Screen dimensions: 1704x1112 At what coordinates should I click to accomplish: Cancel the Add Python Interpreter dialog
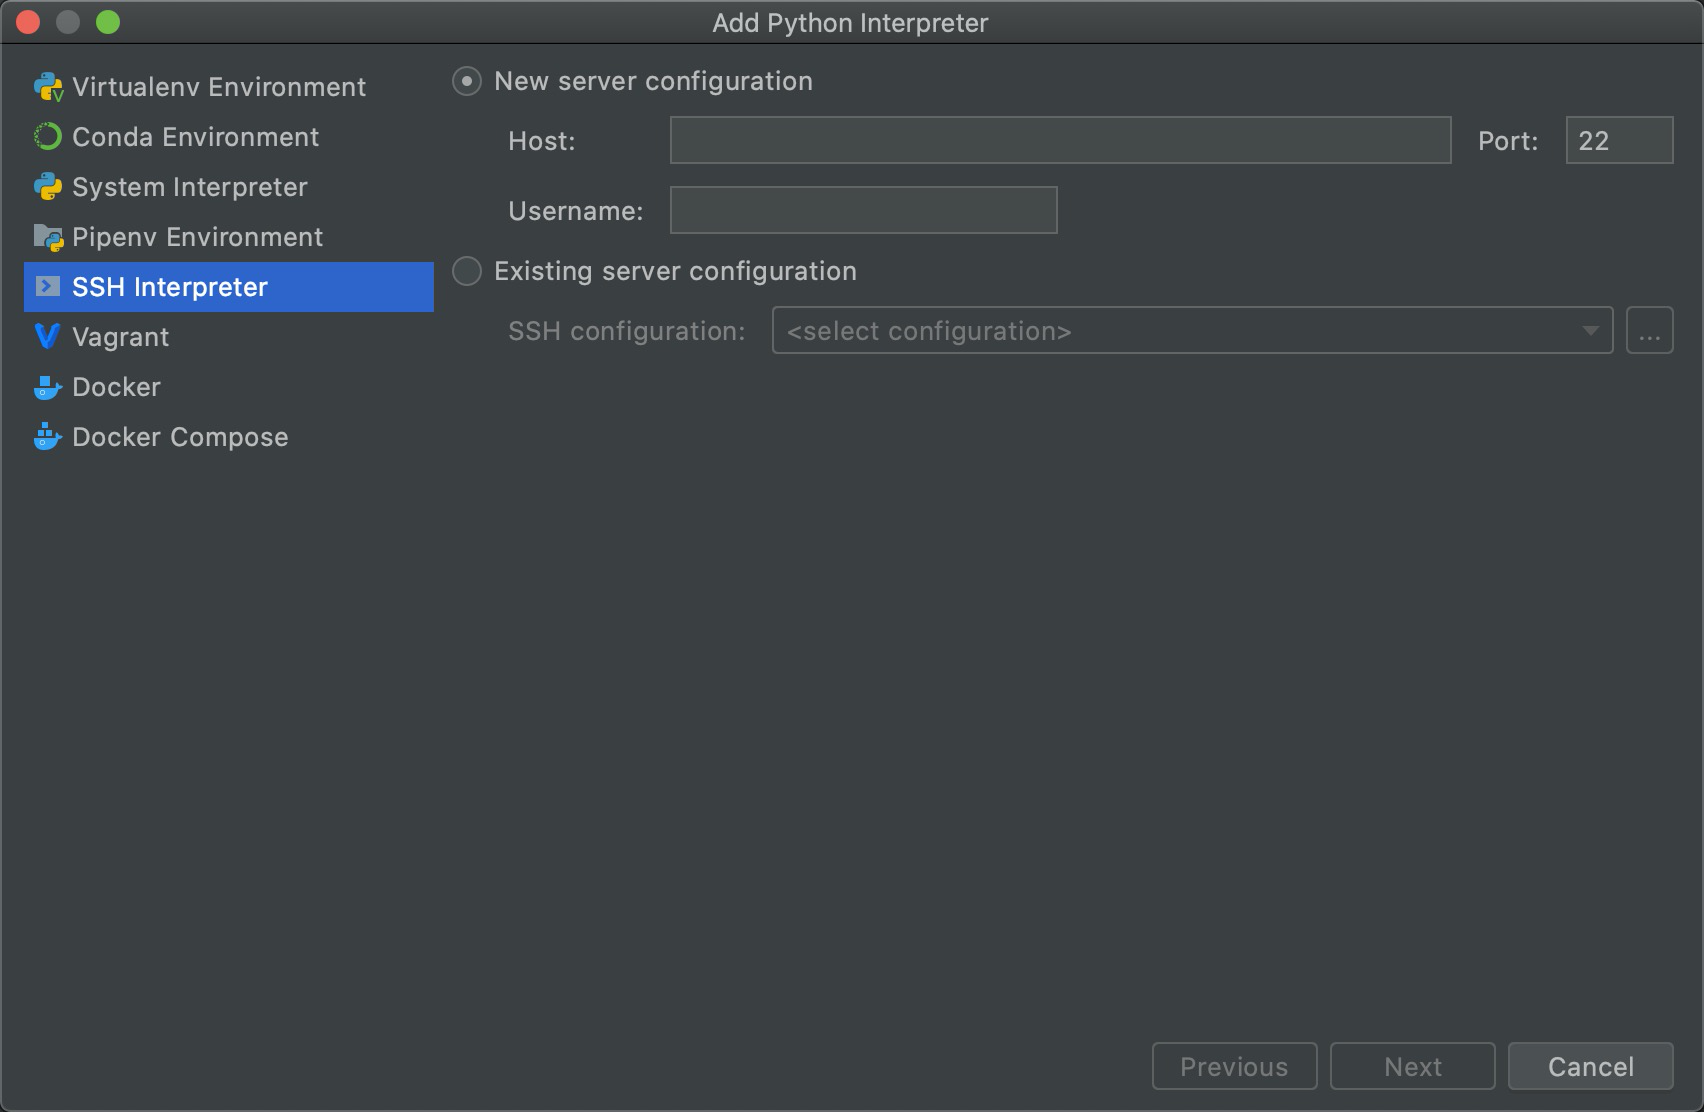coord(1590,1066)
